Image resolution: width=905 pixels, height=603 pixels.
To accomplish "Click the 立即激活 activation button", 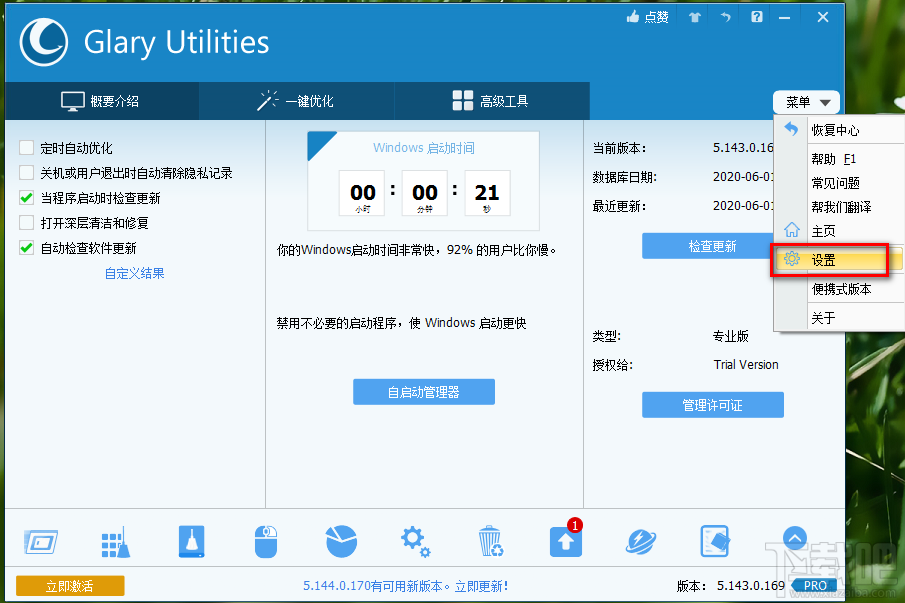I will point(69,585).
